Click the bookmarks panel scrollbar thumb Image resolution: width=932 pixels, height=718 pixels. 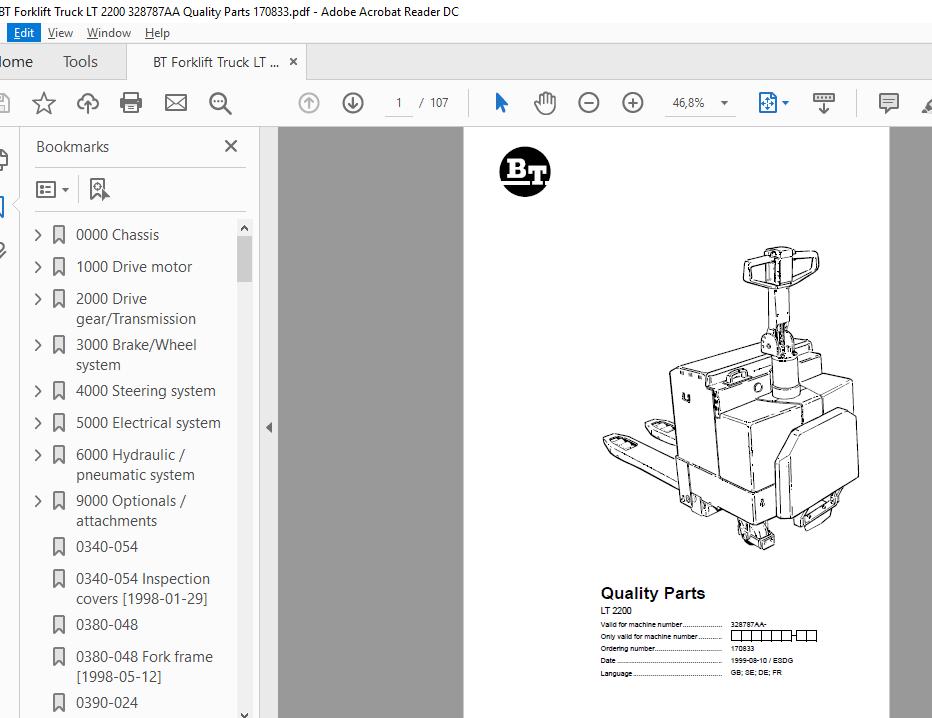pyautogui.click(x=244, y=259)
